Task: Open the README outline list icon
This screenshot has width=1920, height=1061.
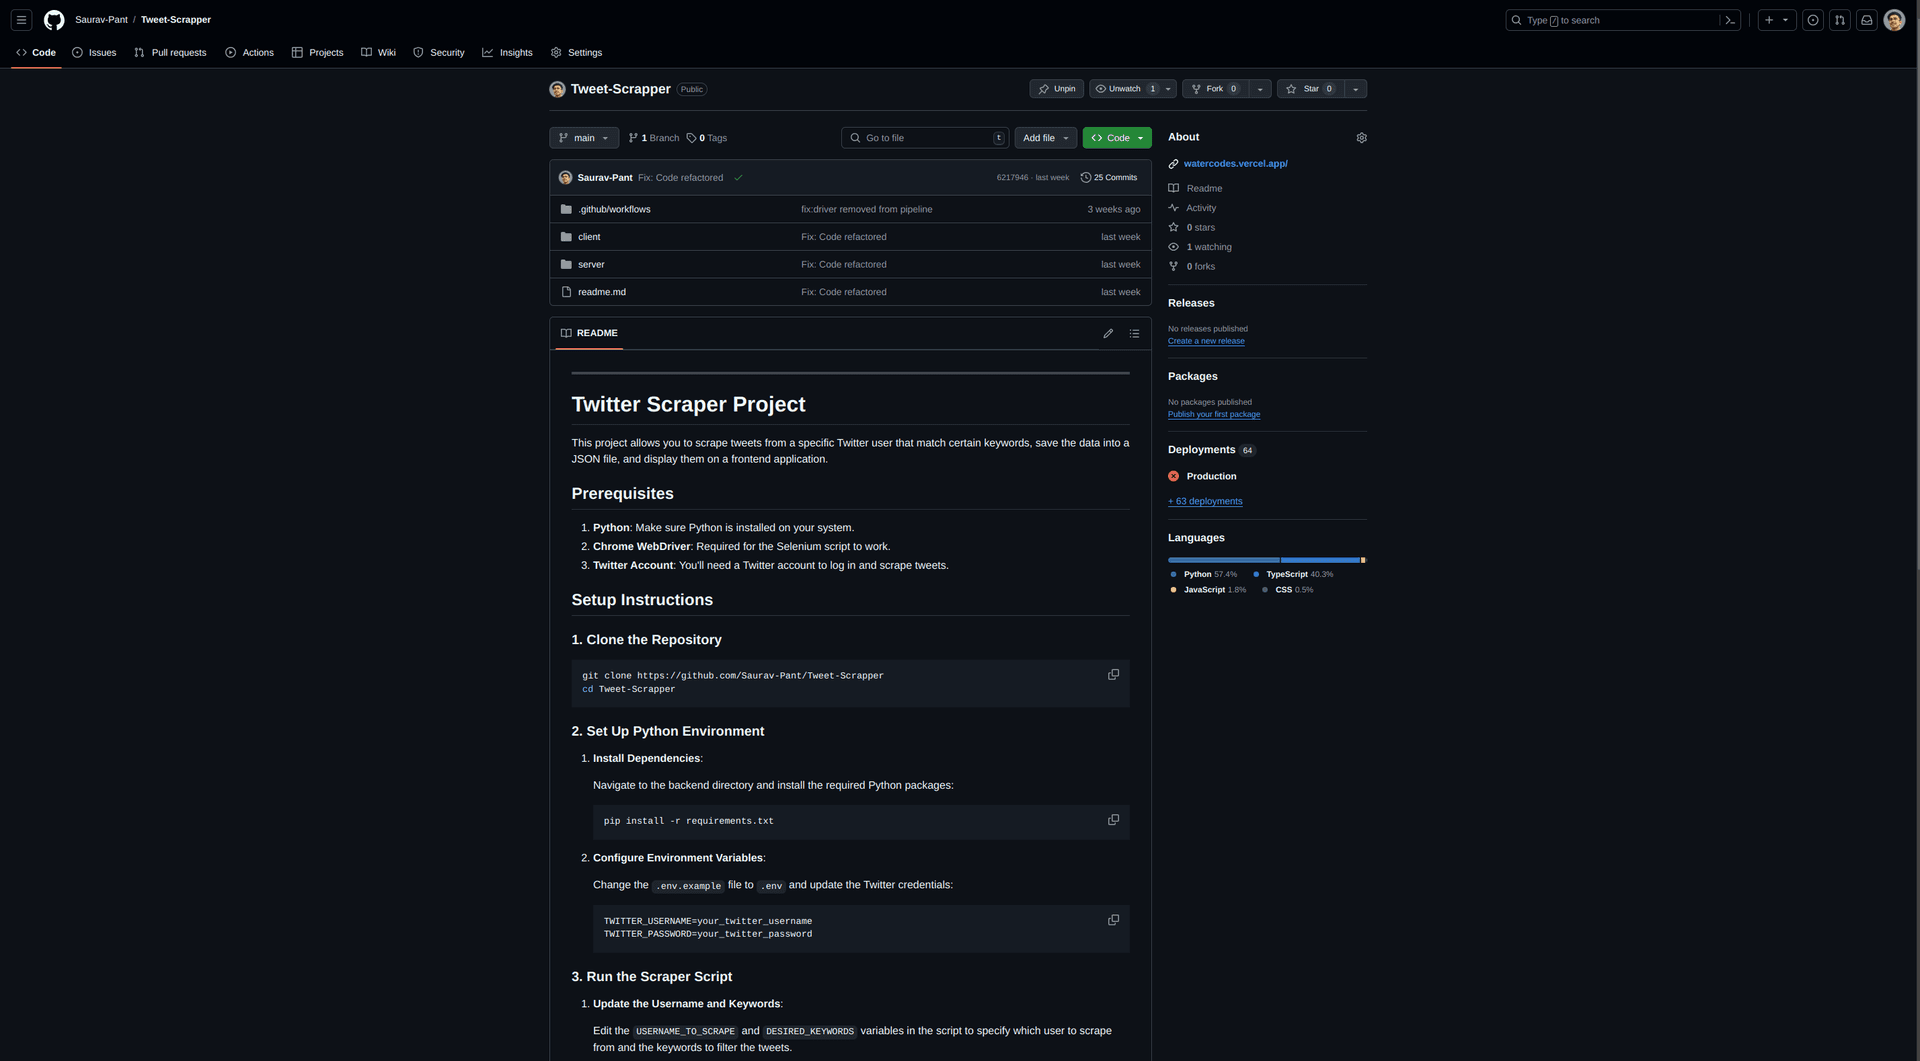Action: coord(1134,333)
